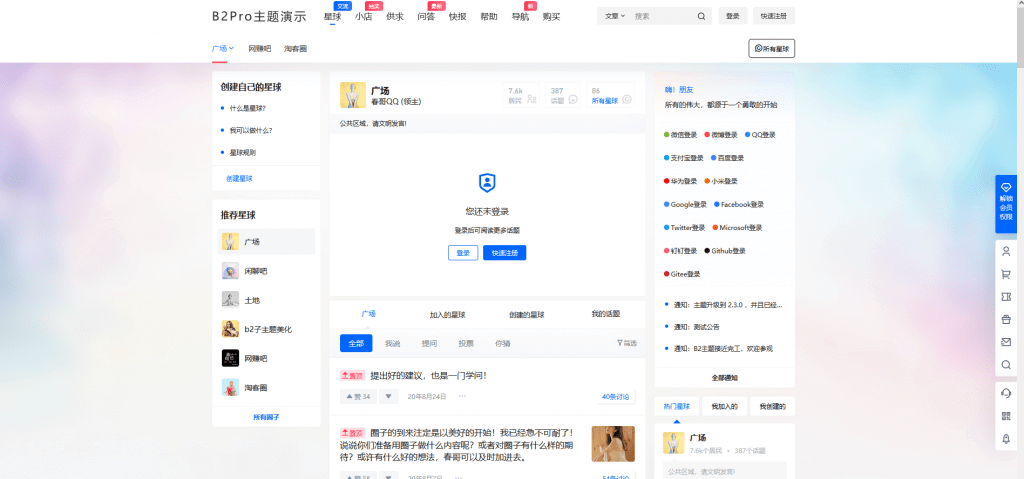Open the customer service headset icon
The image size is (1024, 479).
[x=1006, y=393]
